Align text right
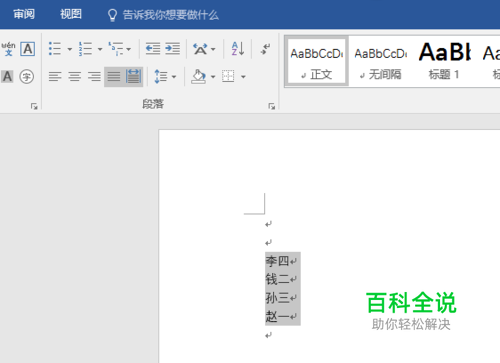500x363 pixels. click(94, 77)
